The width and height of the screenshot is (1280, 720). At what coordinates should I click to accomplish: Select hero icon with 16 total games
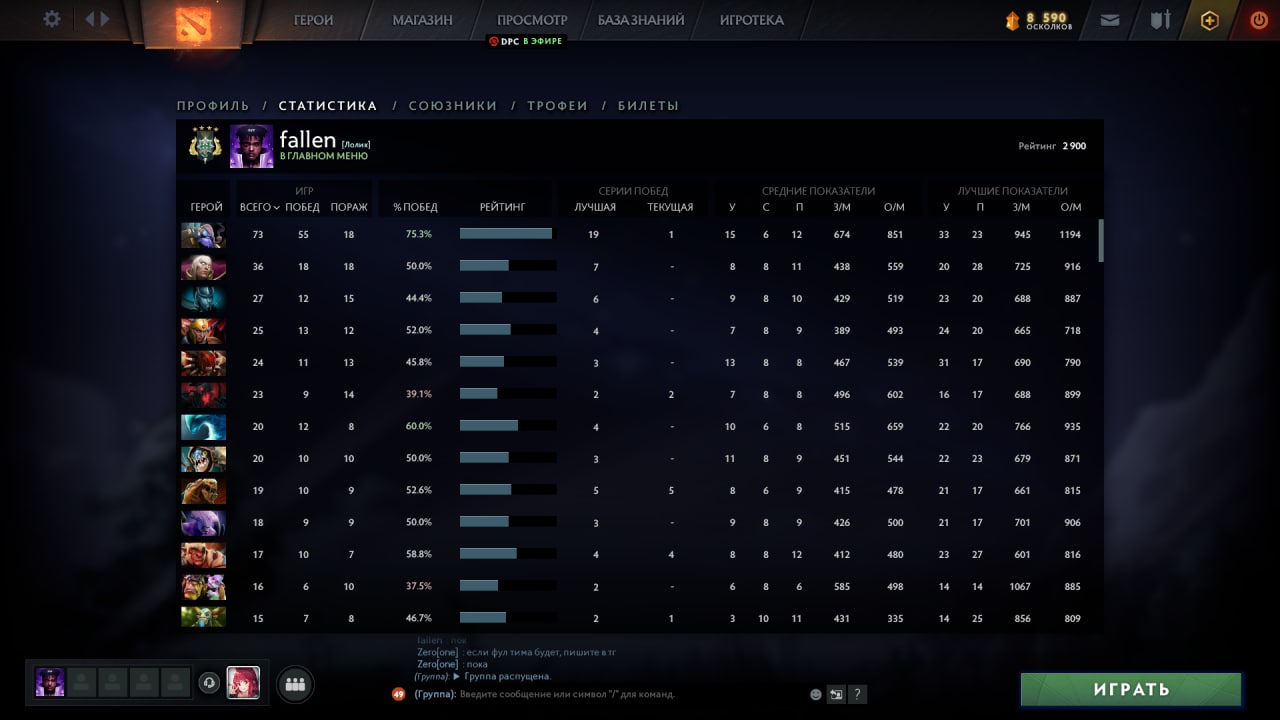[203, 587]
